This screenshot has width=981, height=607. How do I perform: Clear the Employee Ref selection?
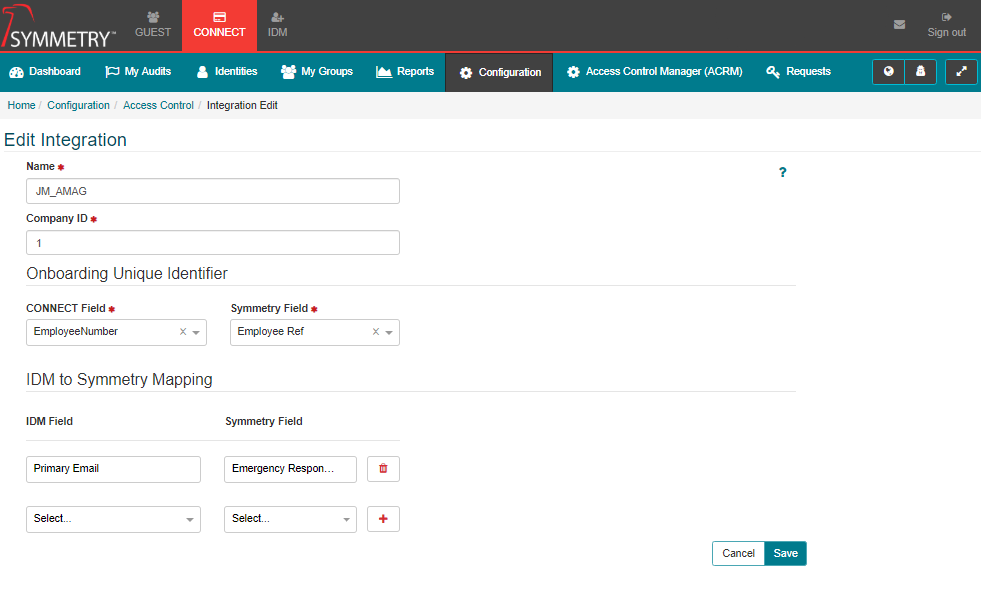pyautogui.click(x=375, y=332)
